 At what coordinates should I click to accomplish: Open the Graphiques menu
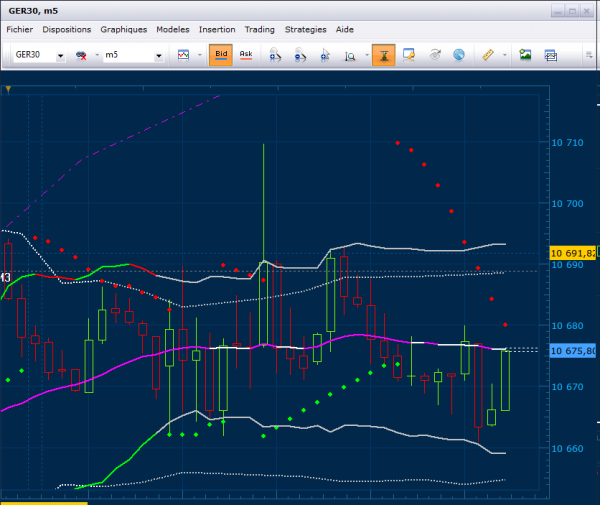tap(123, 30)
